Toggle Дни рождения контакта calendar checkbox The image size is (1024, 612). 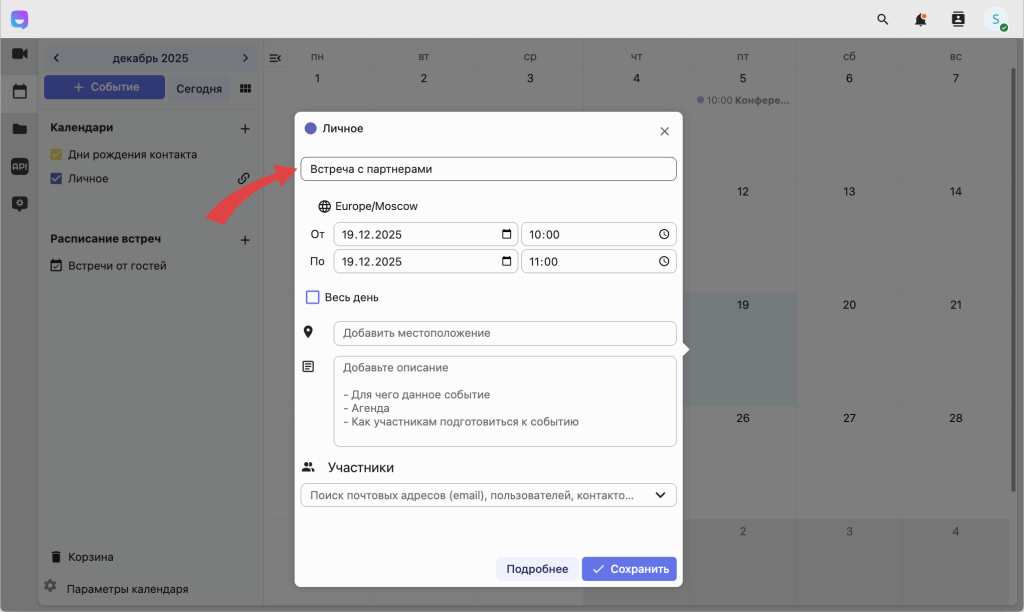(x=57, y=155)
